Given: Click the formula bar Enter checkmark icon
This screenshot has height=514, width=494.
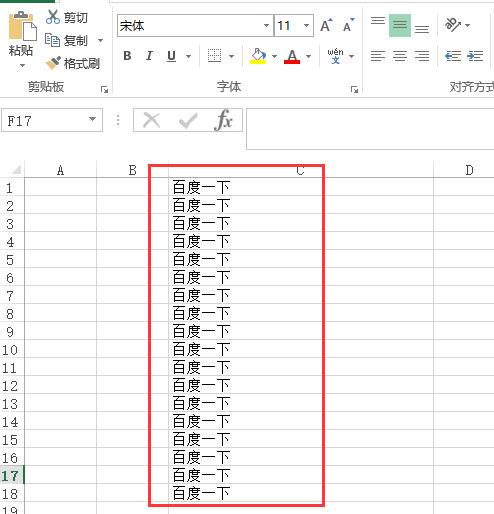Looking at the screenshot, I should [188, 120].
